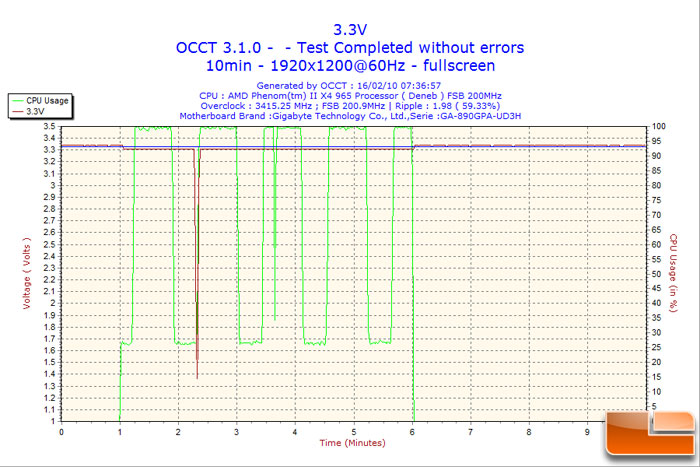Click the "1.7" tick on the voltage axis
This screenshot has height=467, width=700.
click(50, 339)
